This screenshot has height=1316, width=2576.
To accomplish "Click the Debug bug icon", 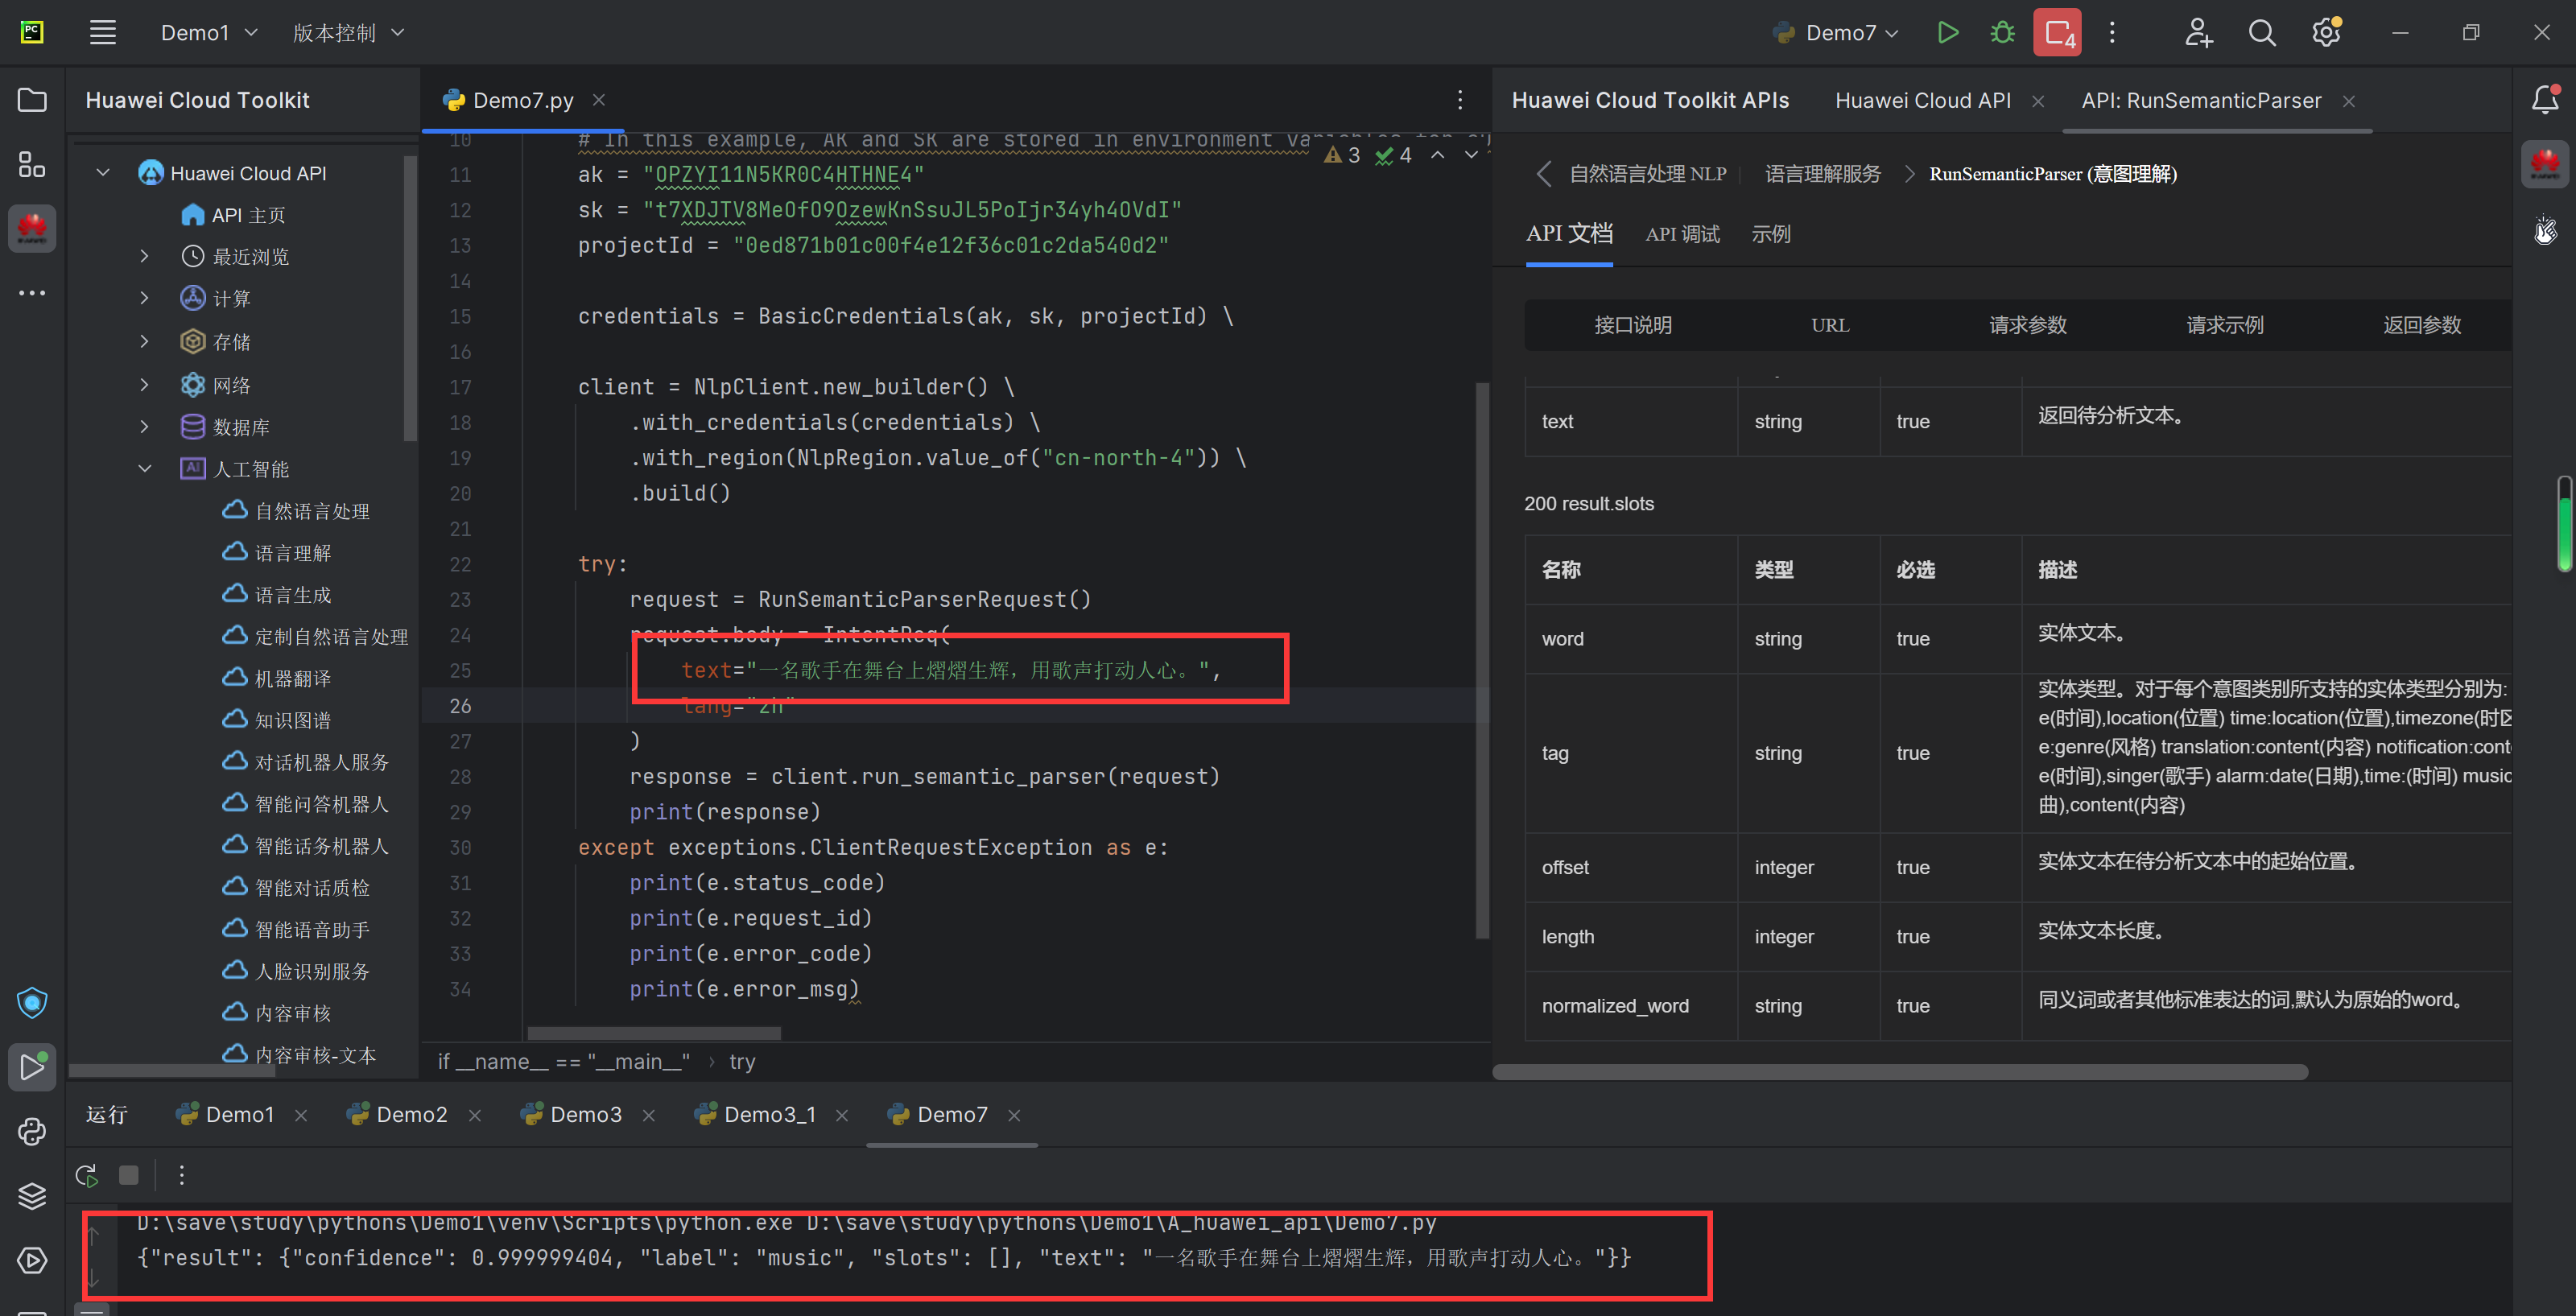I will point(2002,33).
